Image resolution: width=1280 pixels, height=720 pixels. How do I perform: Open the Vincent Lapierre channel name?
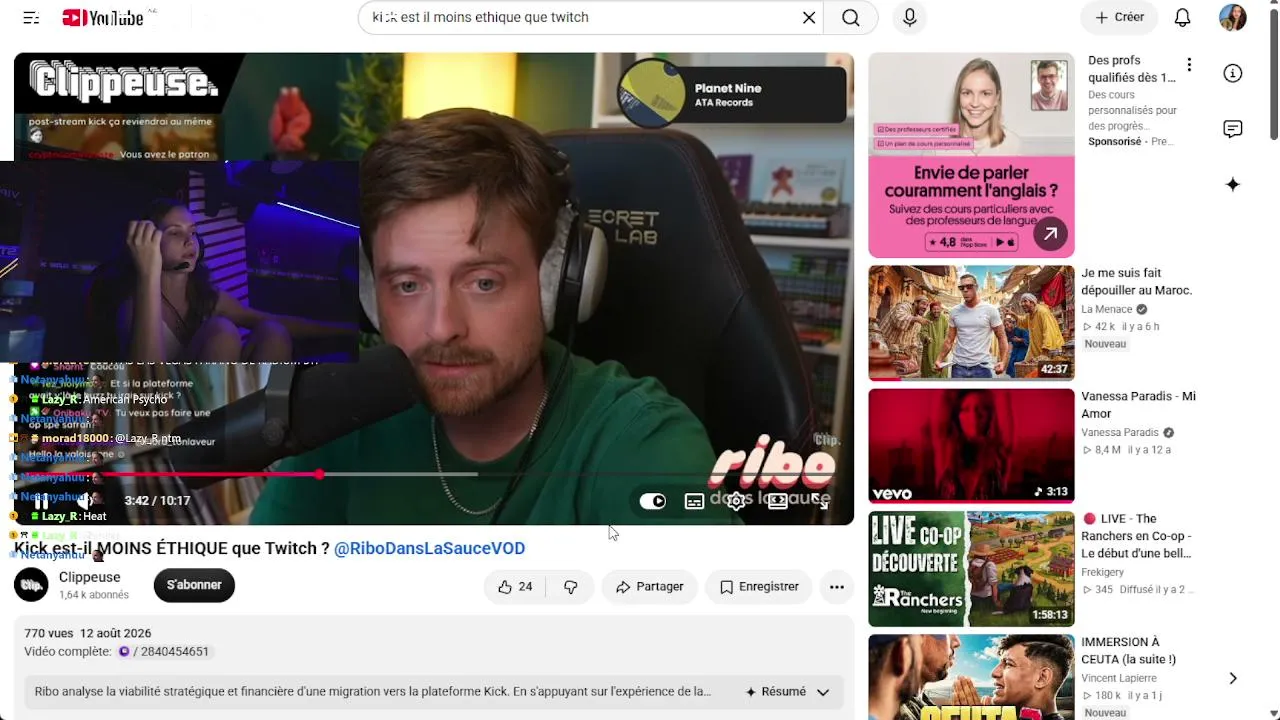pos(1120,678)
